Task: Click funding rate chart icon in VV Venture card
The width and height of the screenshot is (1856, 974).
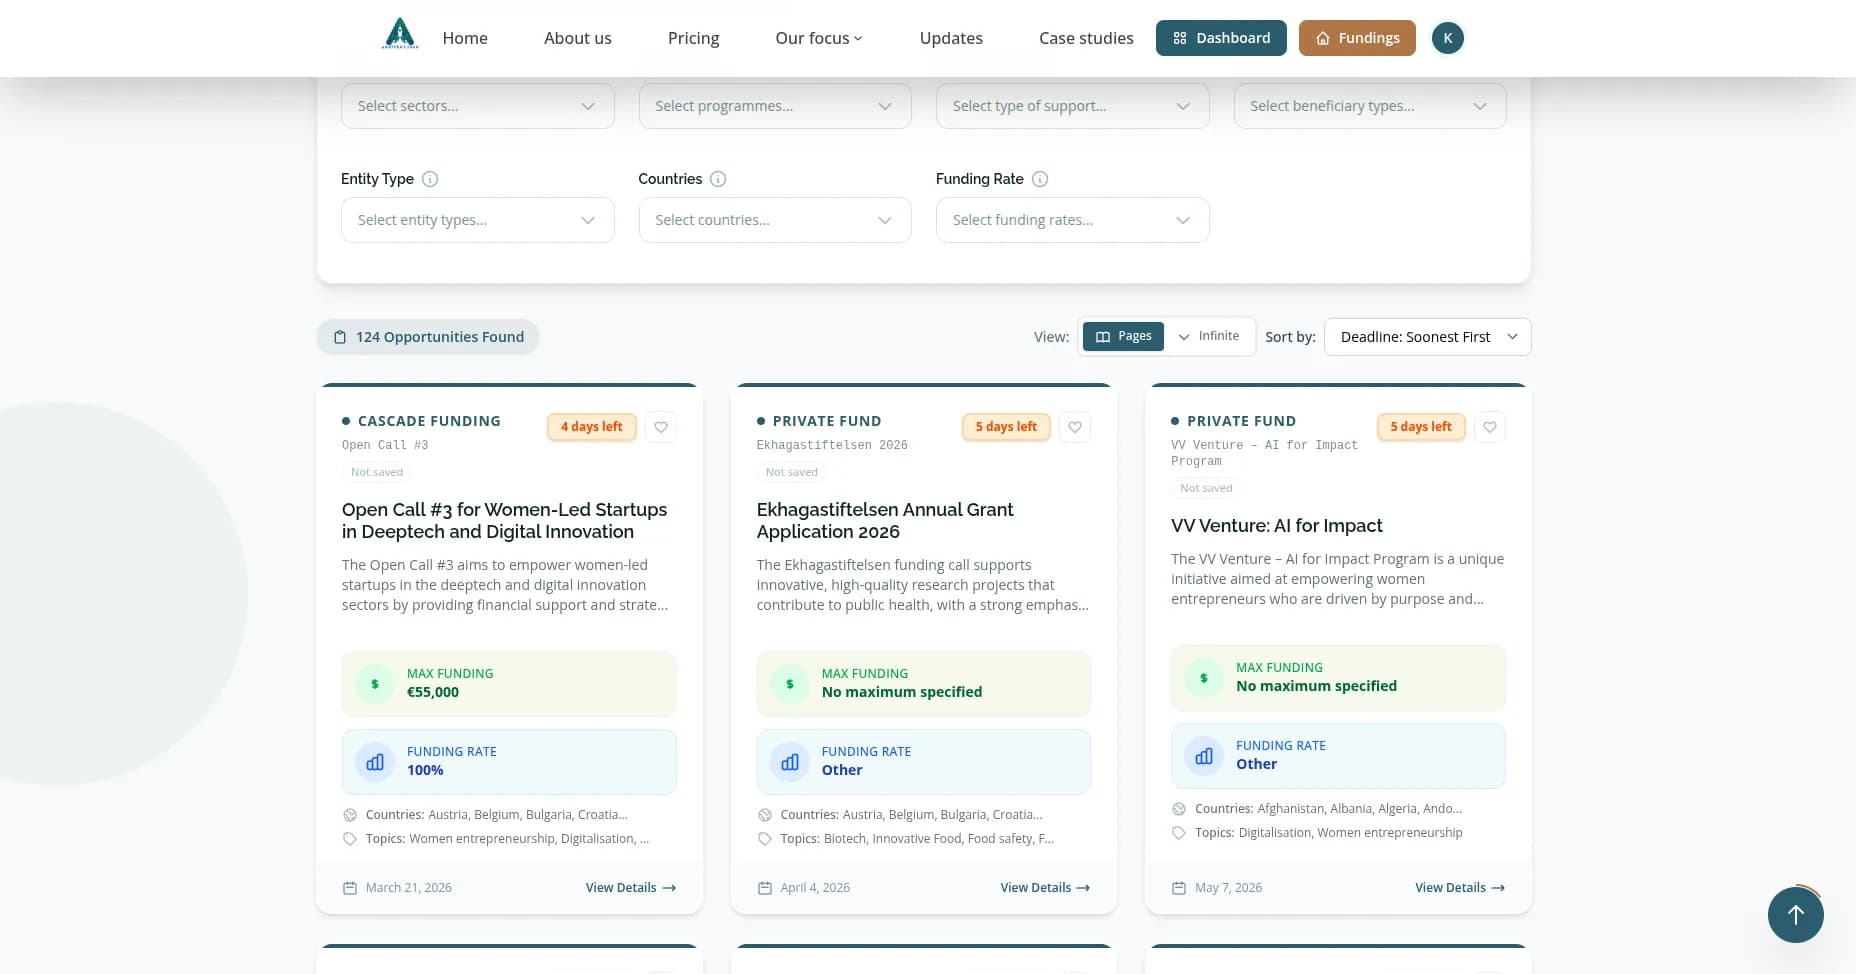Action: [x=1204, y=756]
